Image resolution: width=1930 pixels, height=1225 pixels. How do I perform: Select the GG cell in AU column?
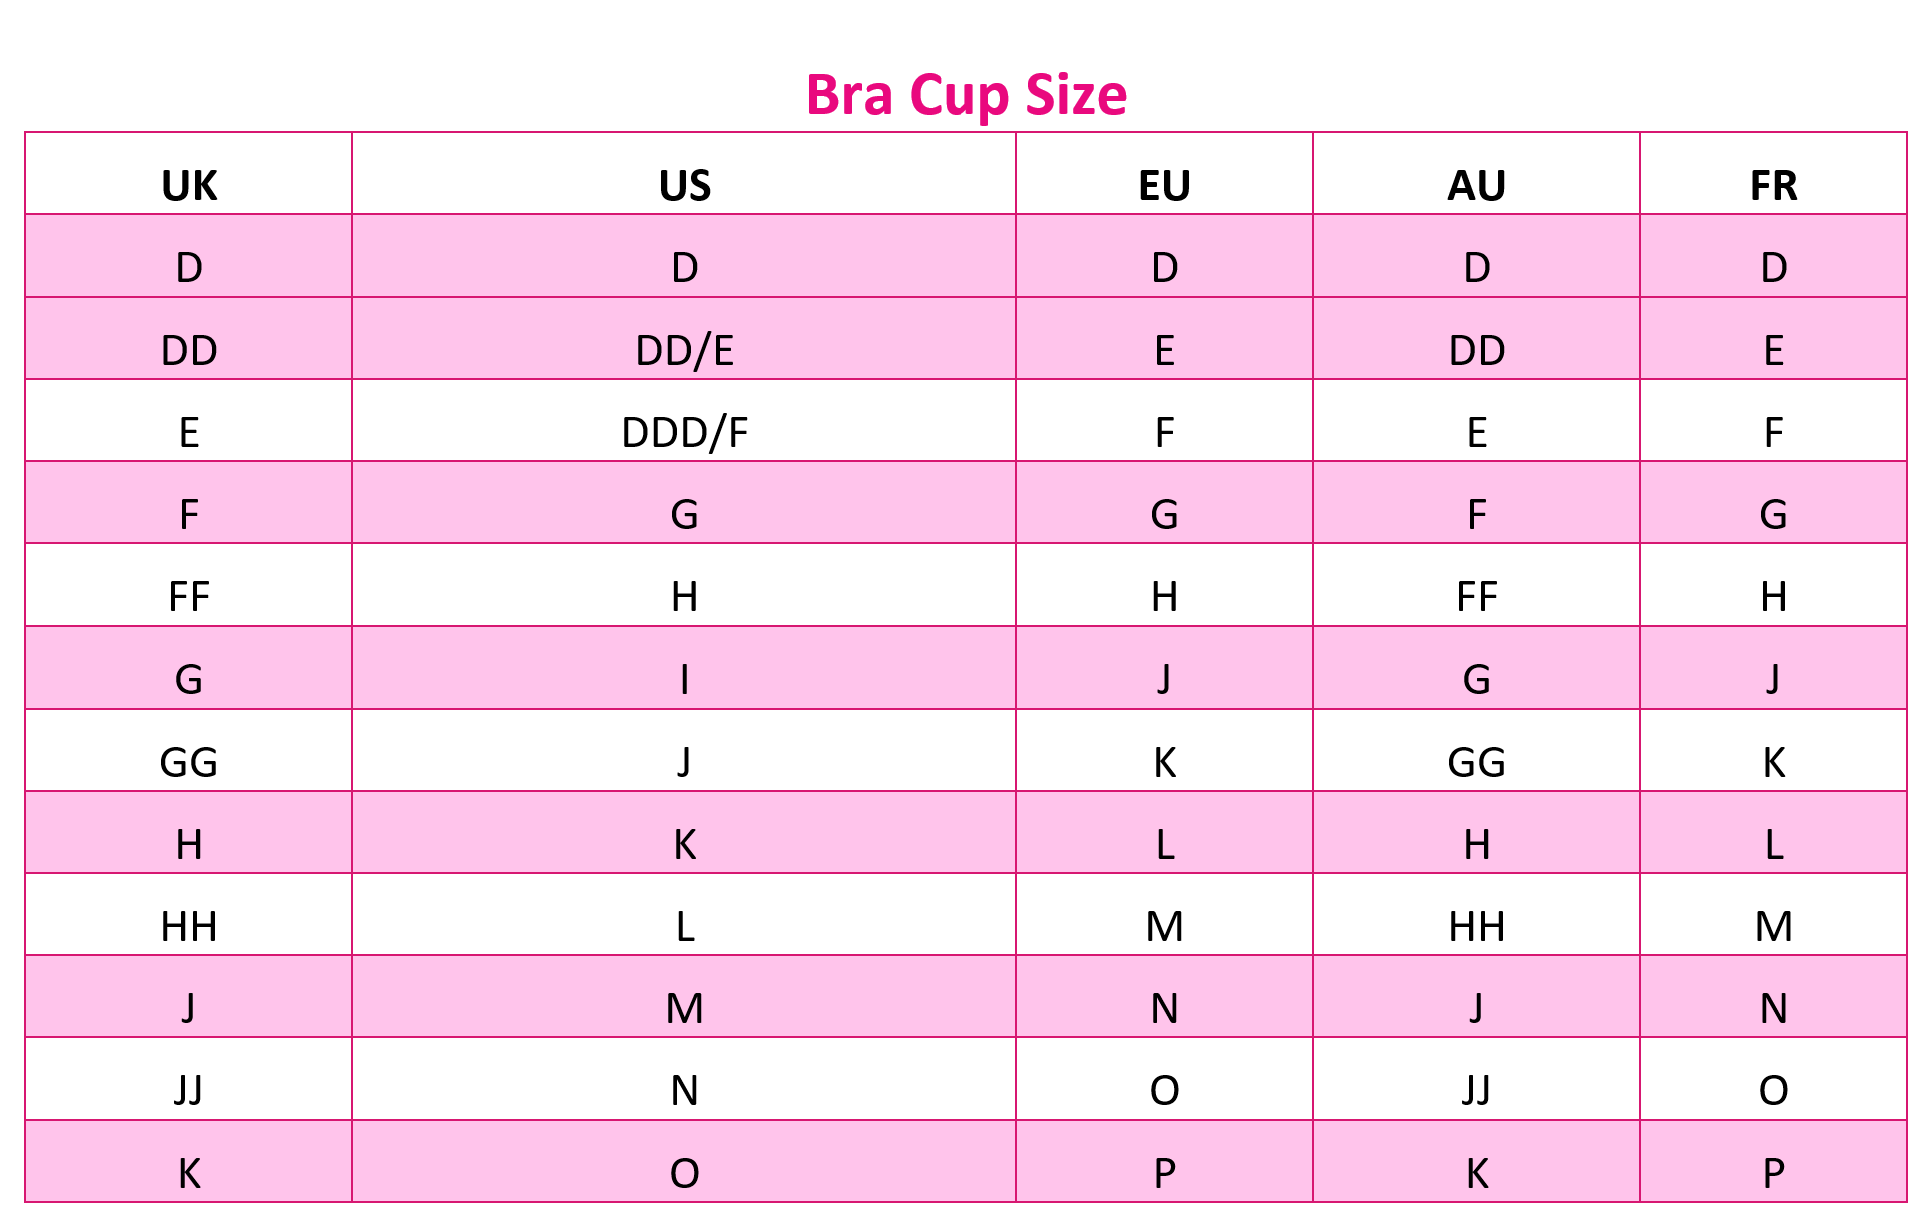tap(1476, 763)
